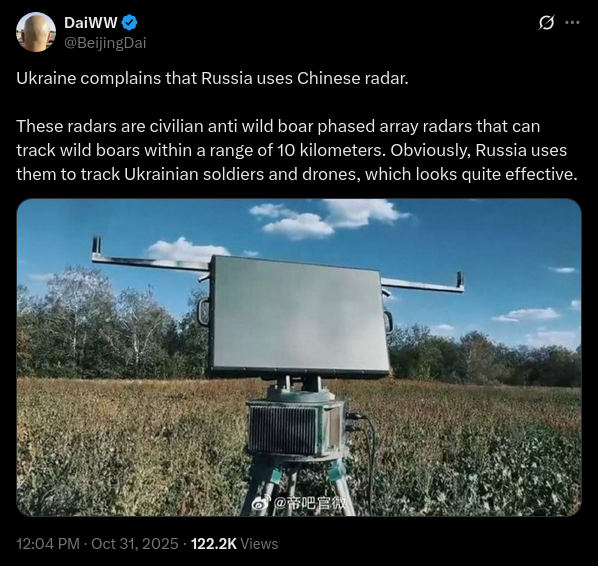Viewport: 598px width, 566px height.
Task: Open DaiWW's profile avatar
Action: click(x=36, y=32)
